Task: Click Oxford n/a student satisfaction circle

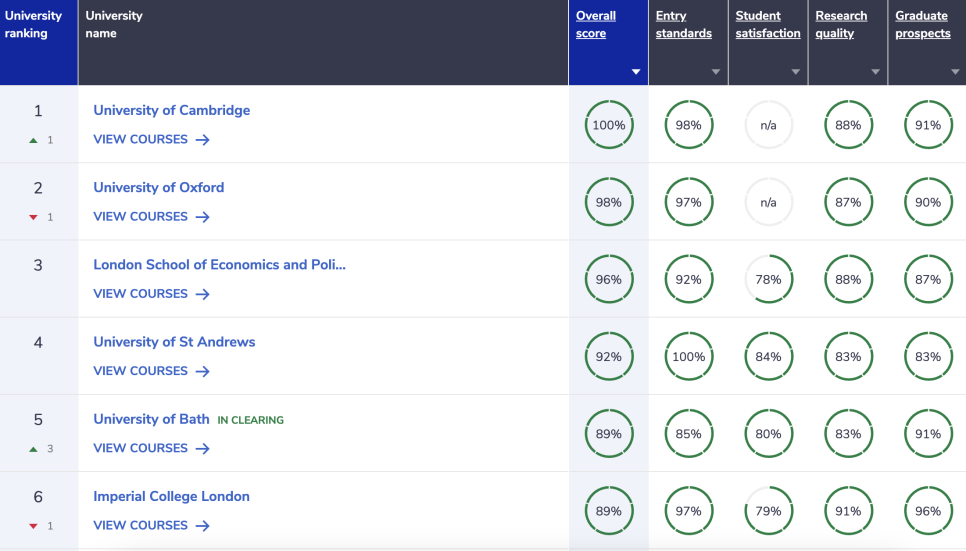Action: coord(768,202)
